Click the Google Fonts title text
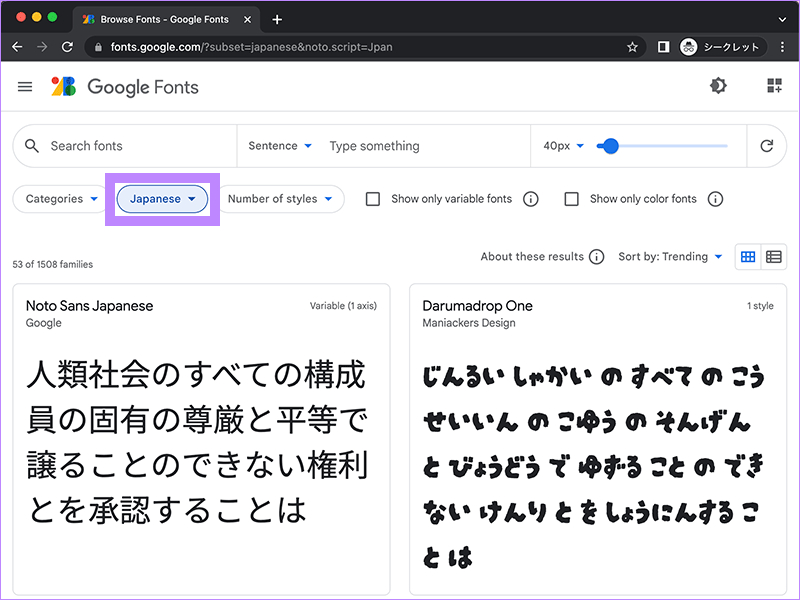Viewport: 800px width, 600px height. click(x=143, y=87)
